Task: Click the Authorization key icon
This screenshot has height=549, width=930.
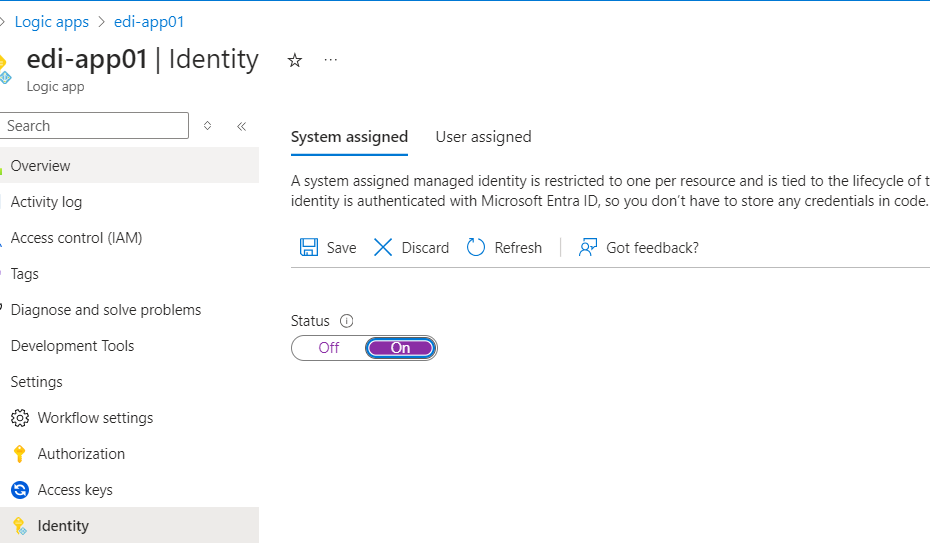Action: point(20,454)
